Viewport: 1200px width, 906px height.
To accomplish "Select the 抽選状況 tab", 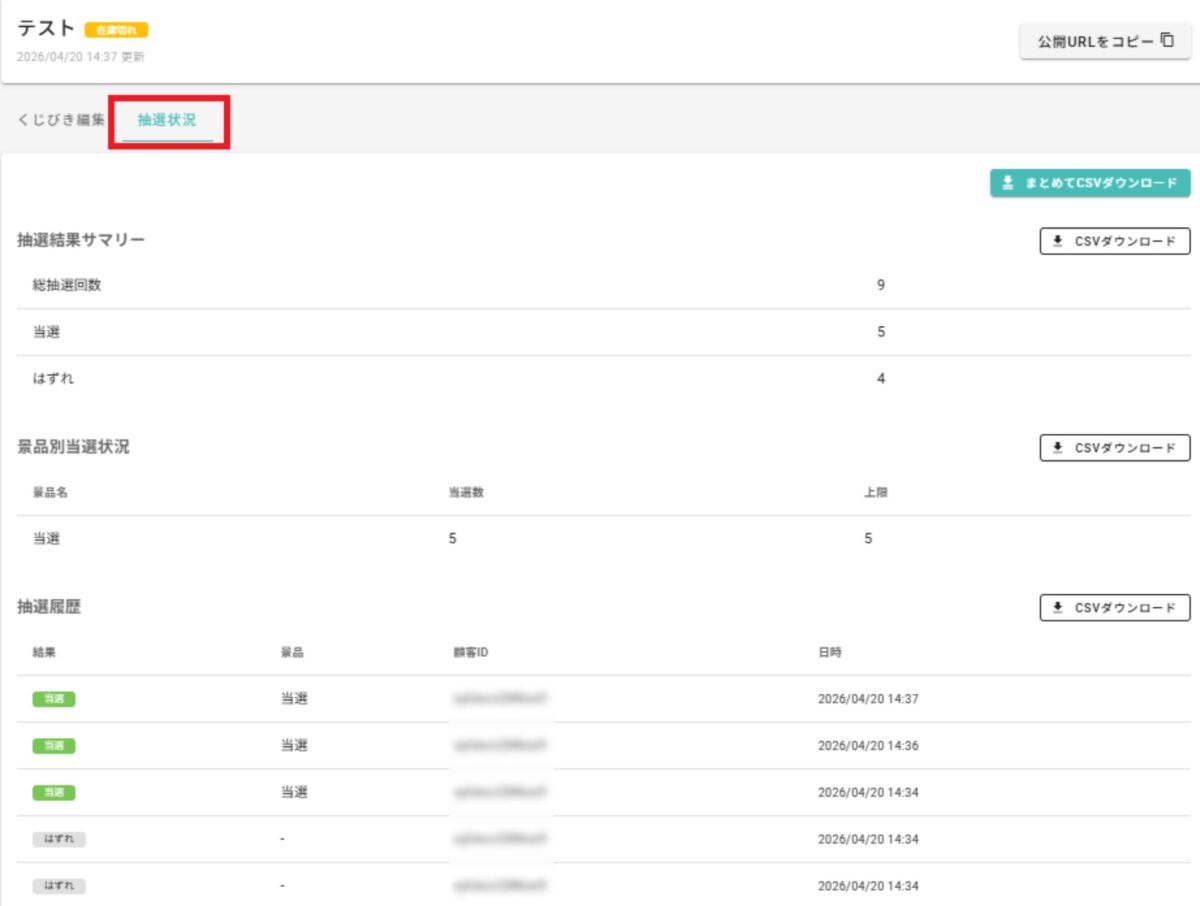I will [x=167, y=120].
